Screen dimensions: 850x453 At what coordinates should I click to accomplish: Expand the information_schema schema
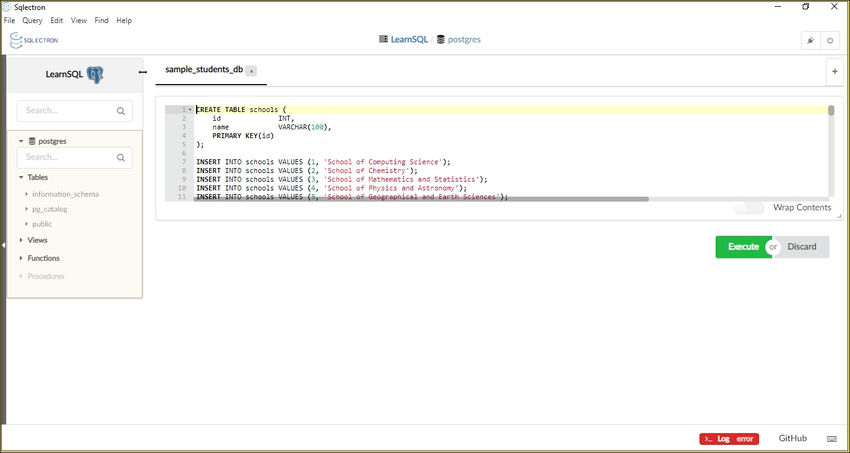click(27, 194)
